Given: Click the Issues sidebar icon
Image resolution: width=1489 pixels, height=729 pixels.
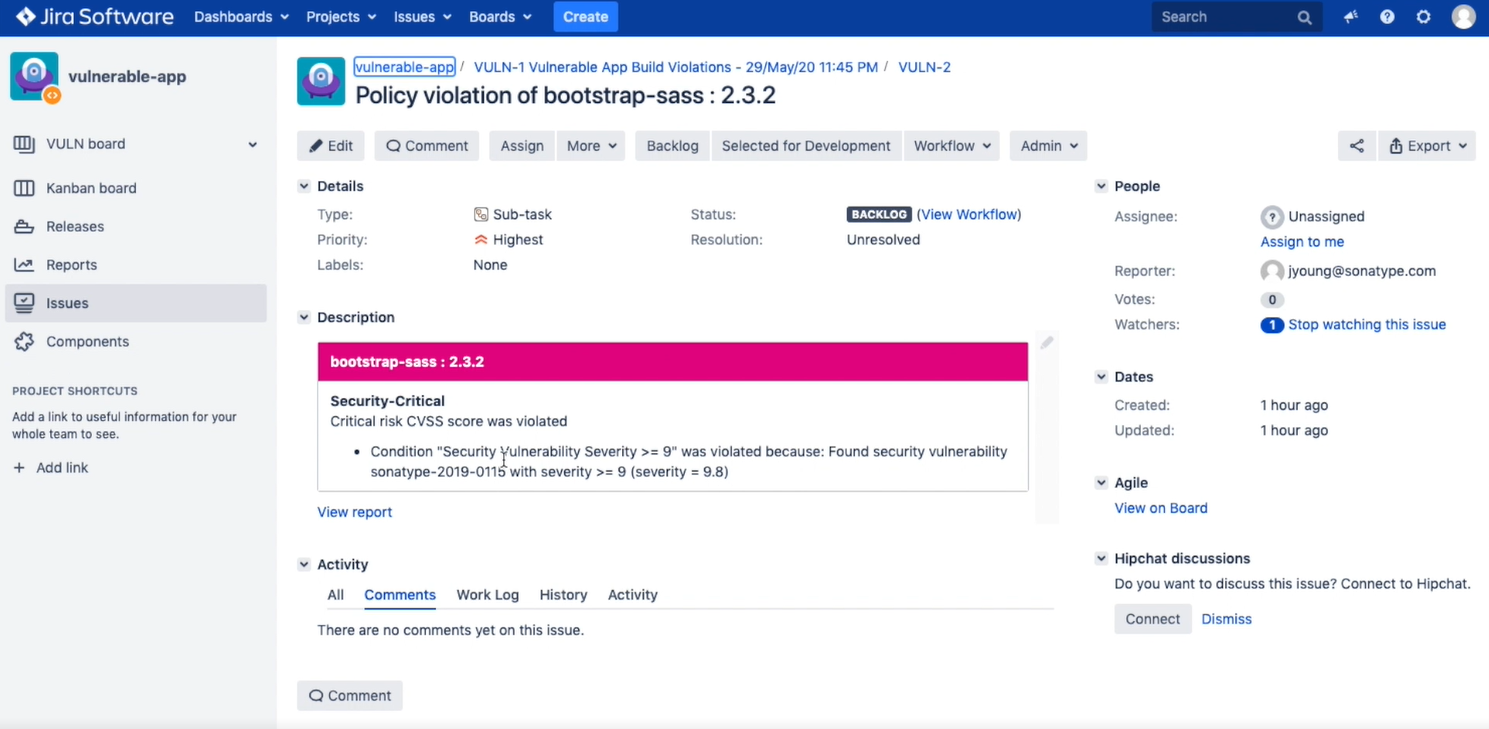Looking at the screenshot, I should (x=24, y=303).
